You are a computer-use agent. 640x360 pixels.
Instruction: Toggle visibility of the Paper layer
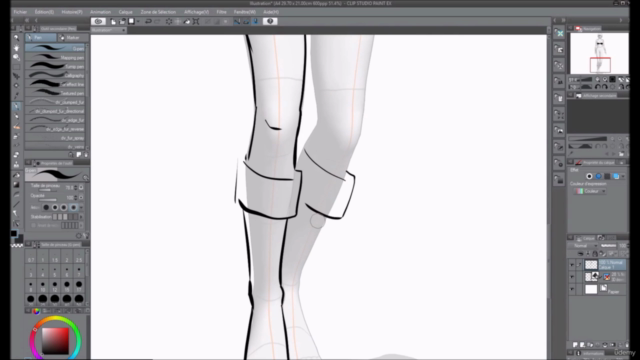[x=572, y=289]
